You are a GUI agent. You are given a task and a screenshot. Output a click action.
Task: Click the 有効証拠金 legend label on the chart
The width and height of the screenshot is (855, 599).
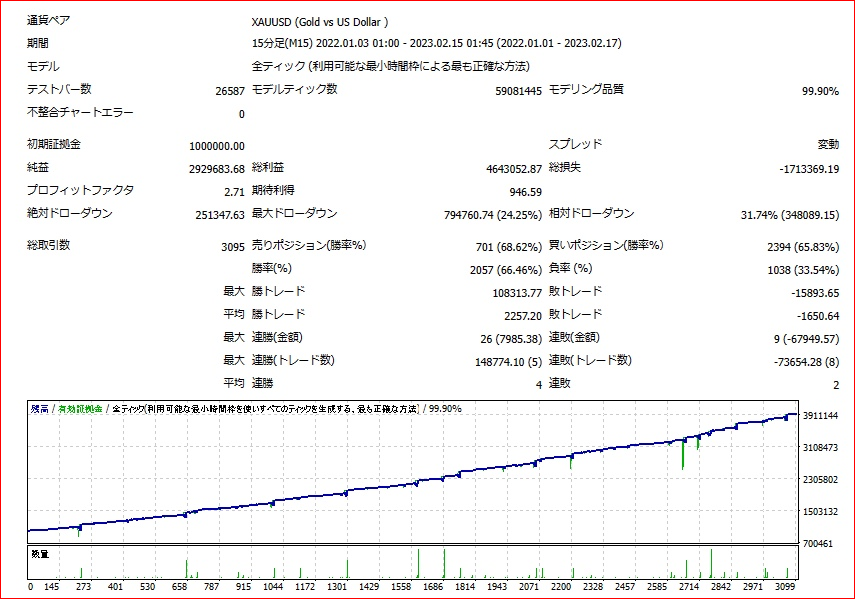(81, 409)
